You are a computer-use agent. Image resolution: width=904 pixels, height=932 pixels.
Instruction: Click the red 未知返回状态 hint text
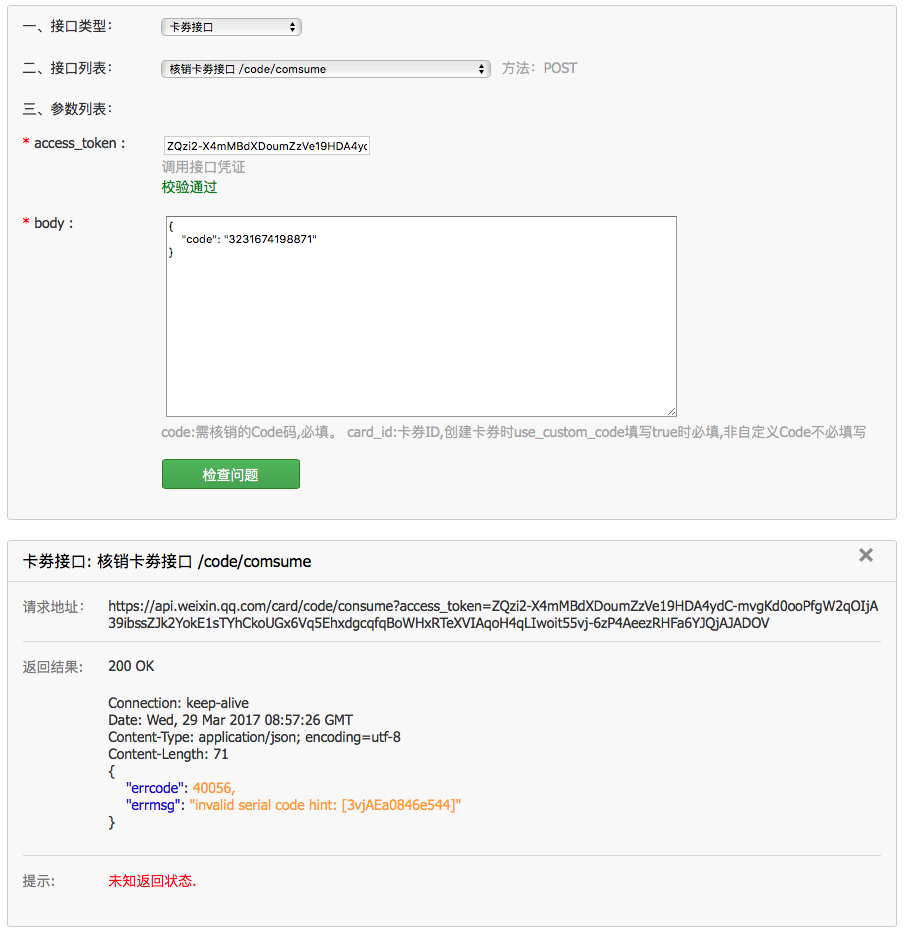(152, 880)
